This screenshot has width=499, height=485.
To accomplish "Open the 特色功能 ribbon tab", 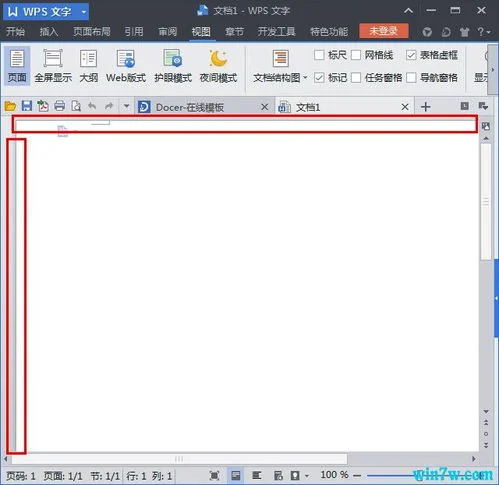I will click(329, 32).
